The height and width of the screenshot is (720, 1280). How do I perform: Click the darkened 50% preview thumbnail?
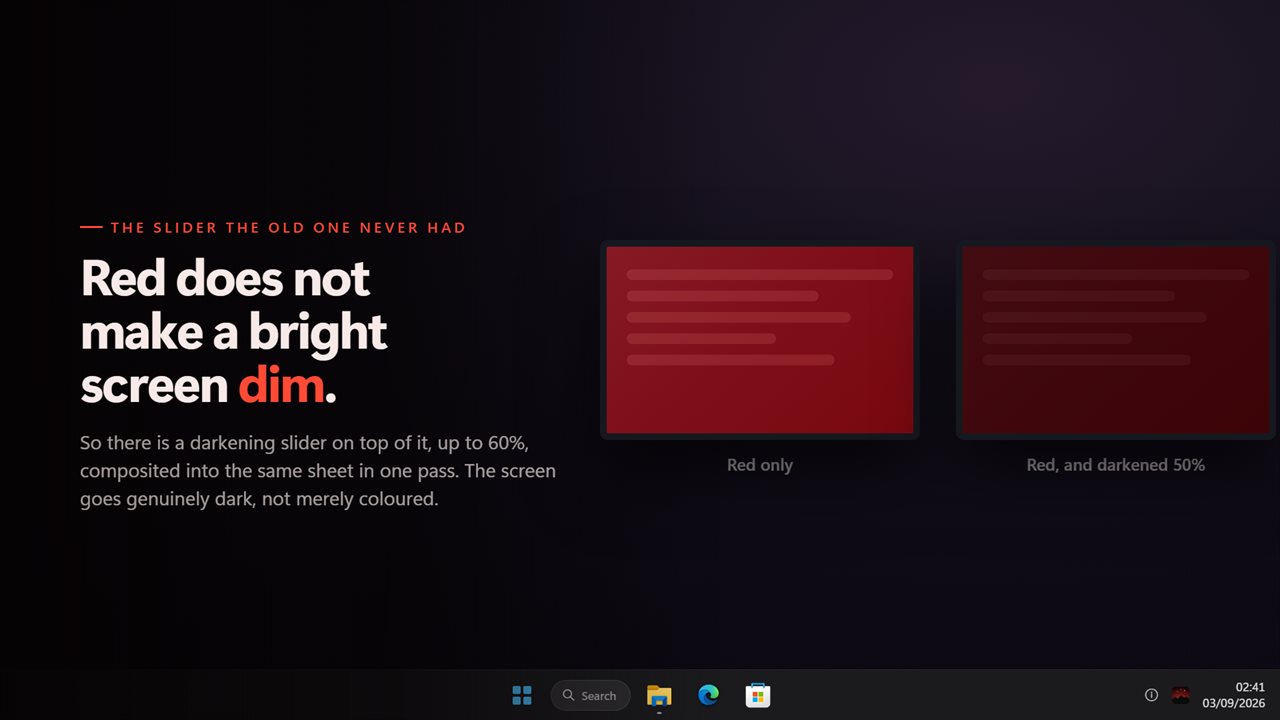pyautogui.click(x=1116, y=340)
